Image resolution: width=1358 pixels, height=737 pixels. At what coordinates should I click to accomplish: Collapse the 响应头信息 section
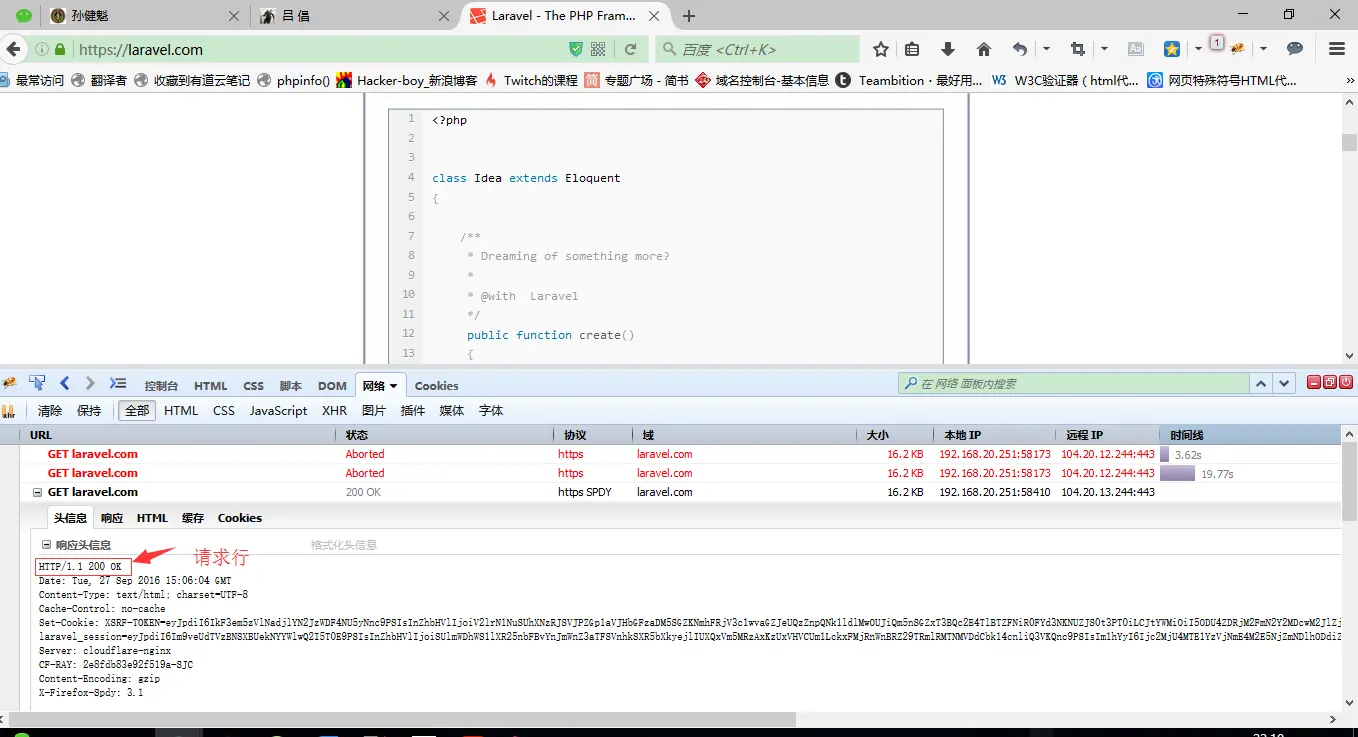pos(46,545)
